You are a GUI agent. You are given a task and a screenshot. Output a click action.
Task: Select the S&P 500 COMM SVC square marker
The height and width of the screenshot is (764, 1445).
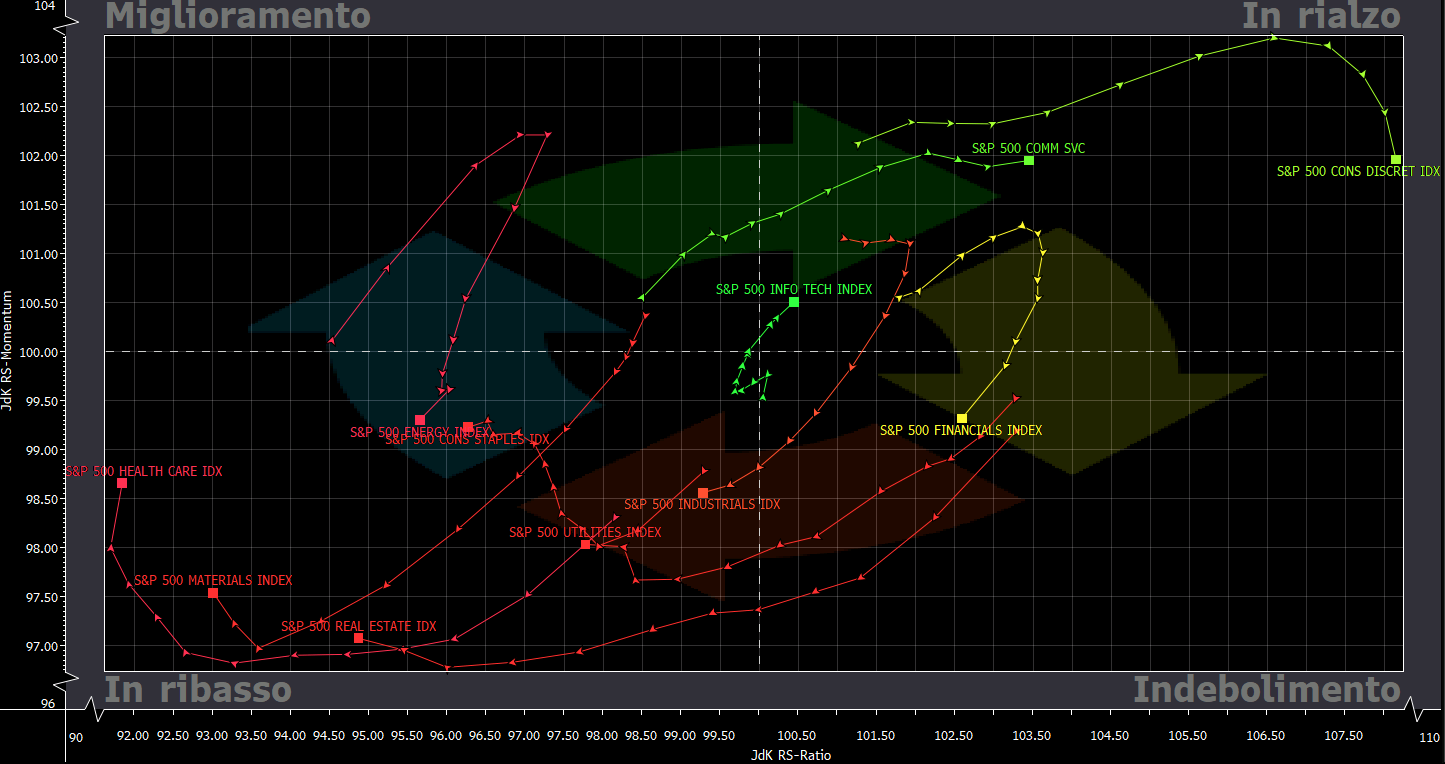point(1029,160)
